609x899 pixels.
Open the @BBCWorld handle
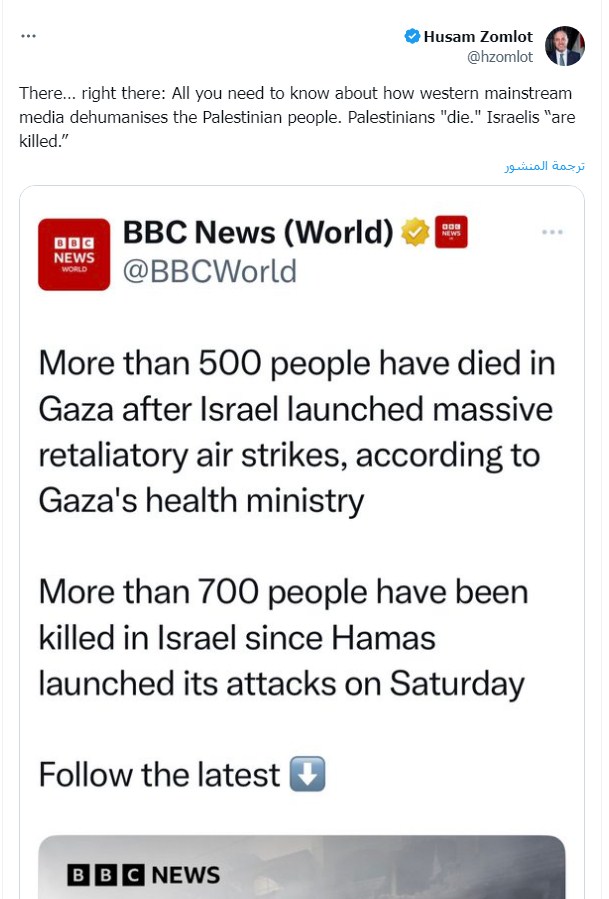tap(210, 271)
